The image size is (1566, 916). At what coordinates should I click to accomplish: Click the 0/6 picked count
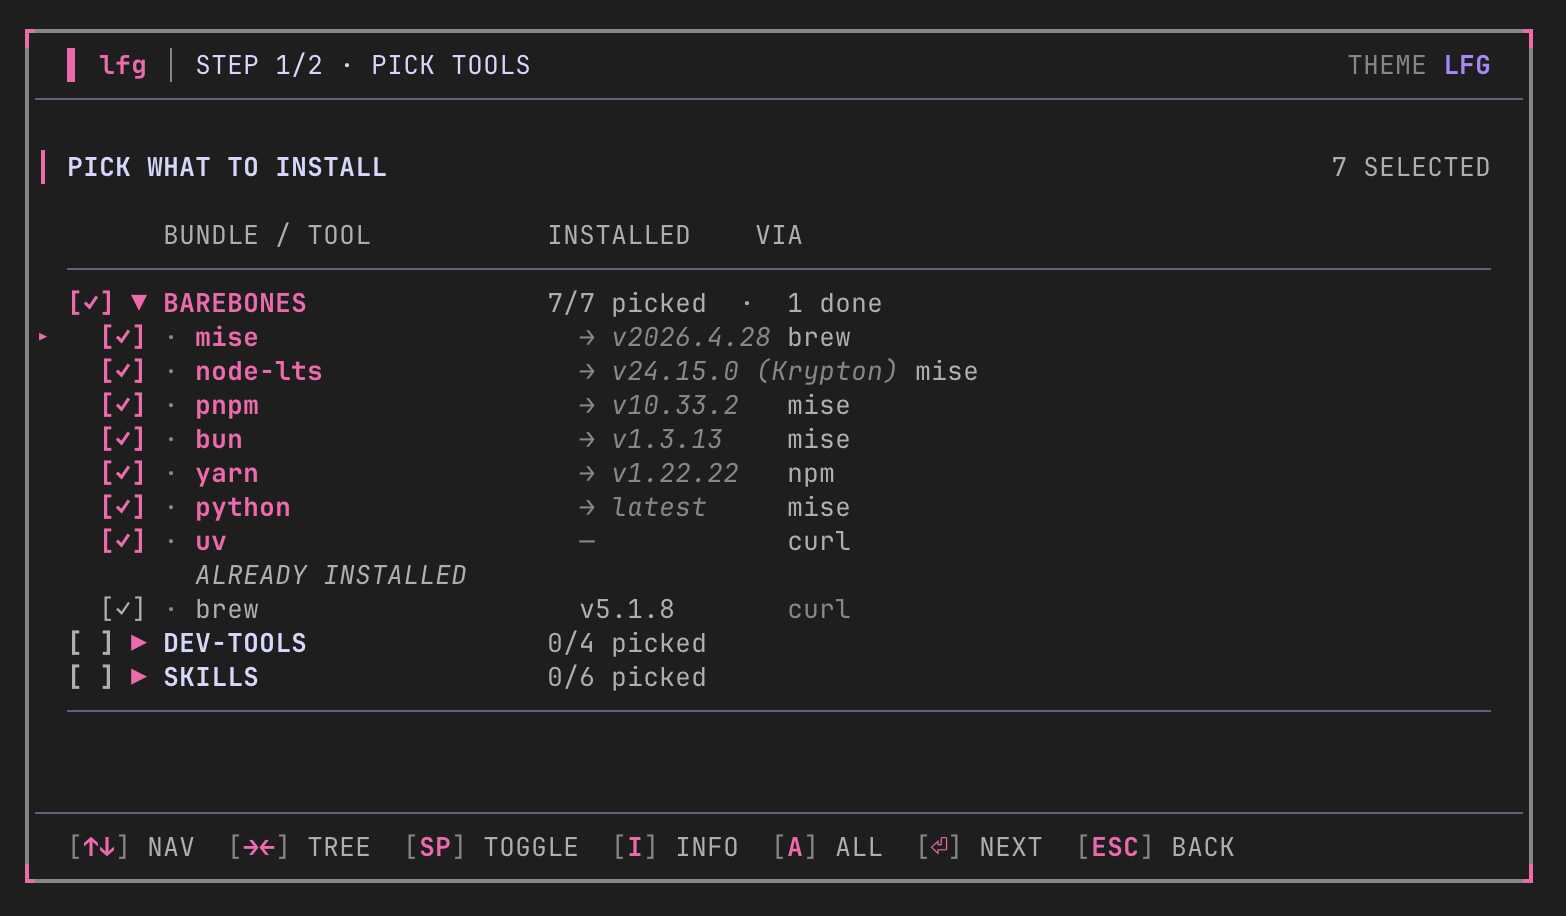coord(627,677)
